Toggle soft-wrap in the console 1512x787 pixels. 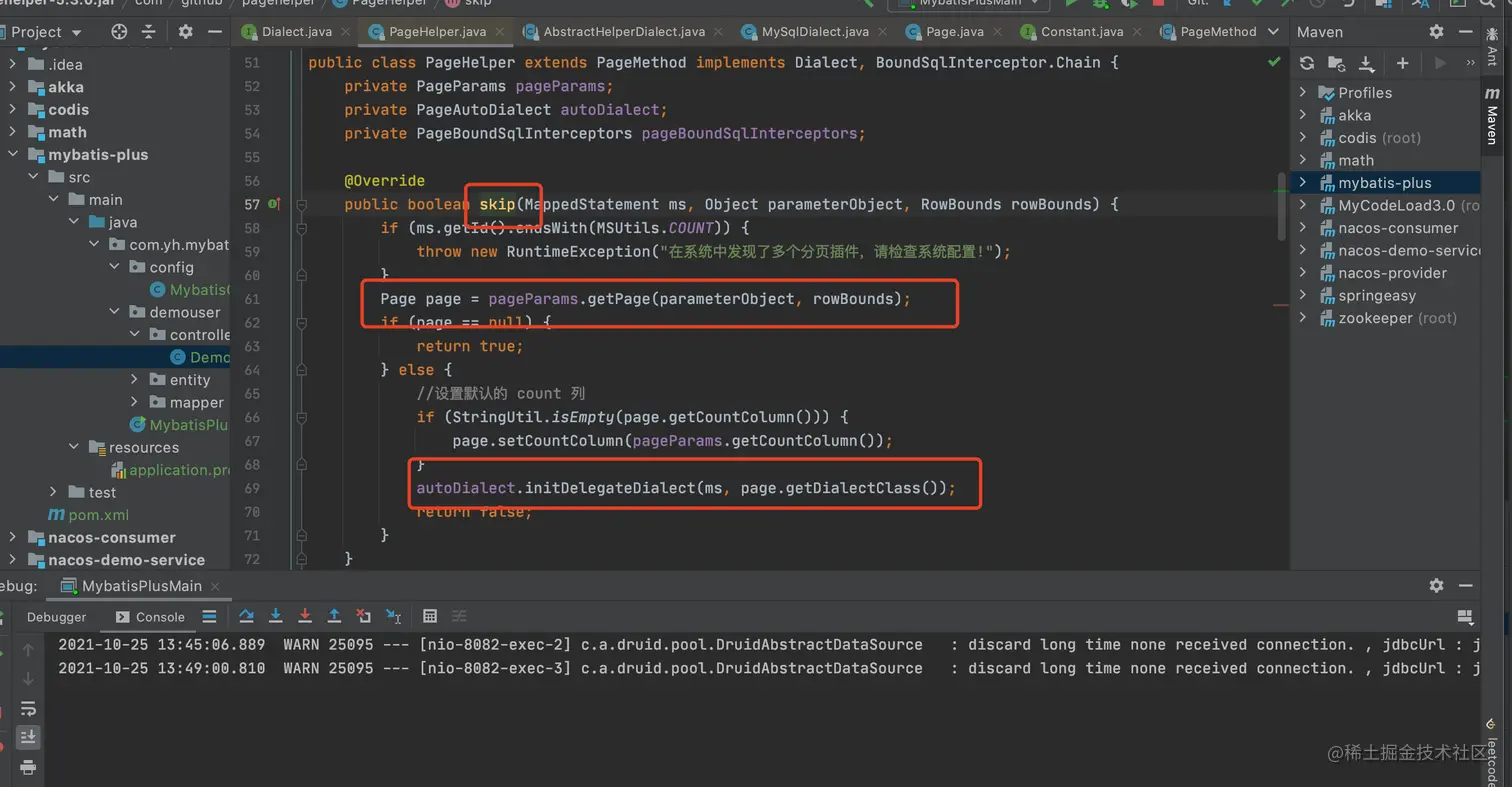pyautogui.click(x=28, y=709)
